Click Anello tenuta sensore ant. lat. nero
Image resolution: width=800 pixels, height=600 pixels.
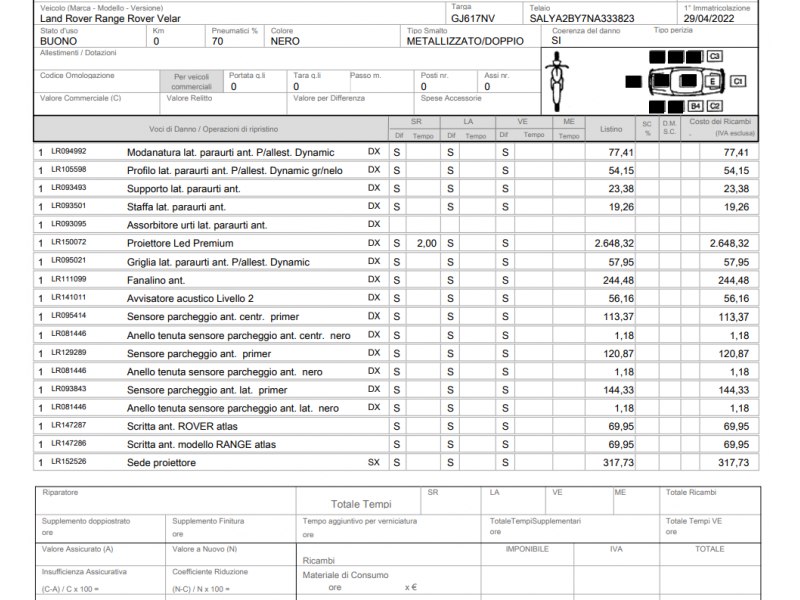point(233,408)
